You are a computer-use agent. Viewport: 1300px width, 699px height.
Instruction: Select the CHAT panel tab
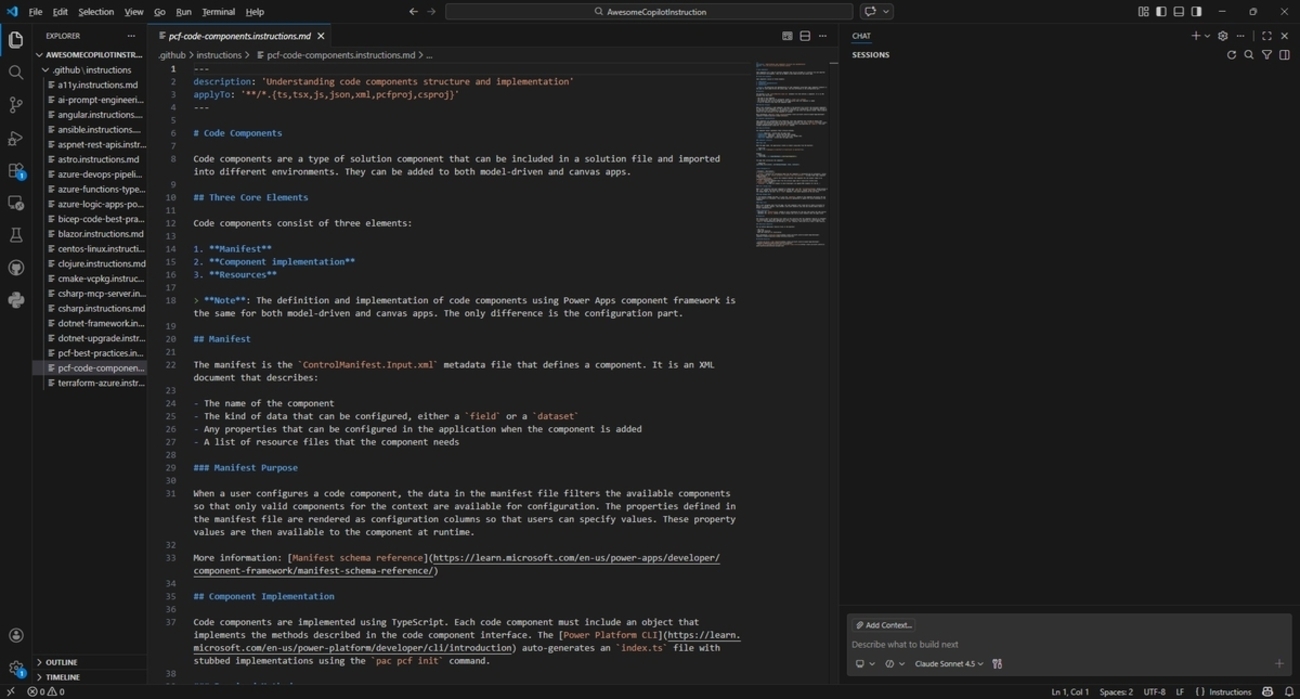[861, 36]
